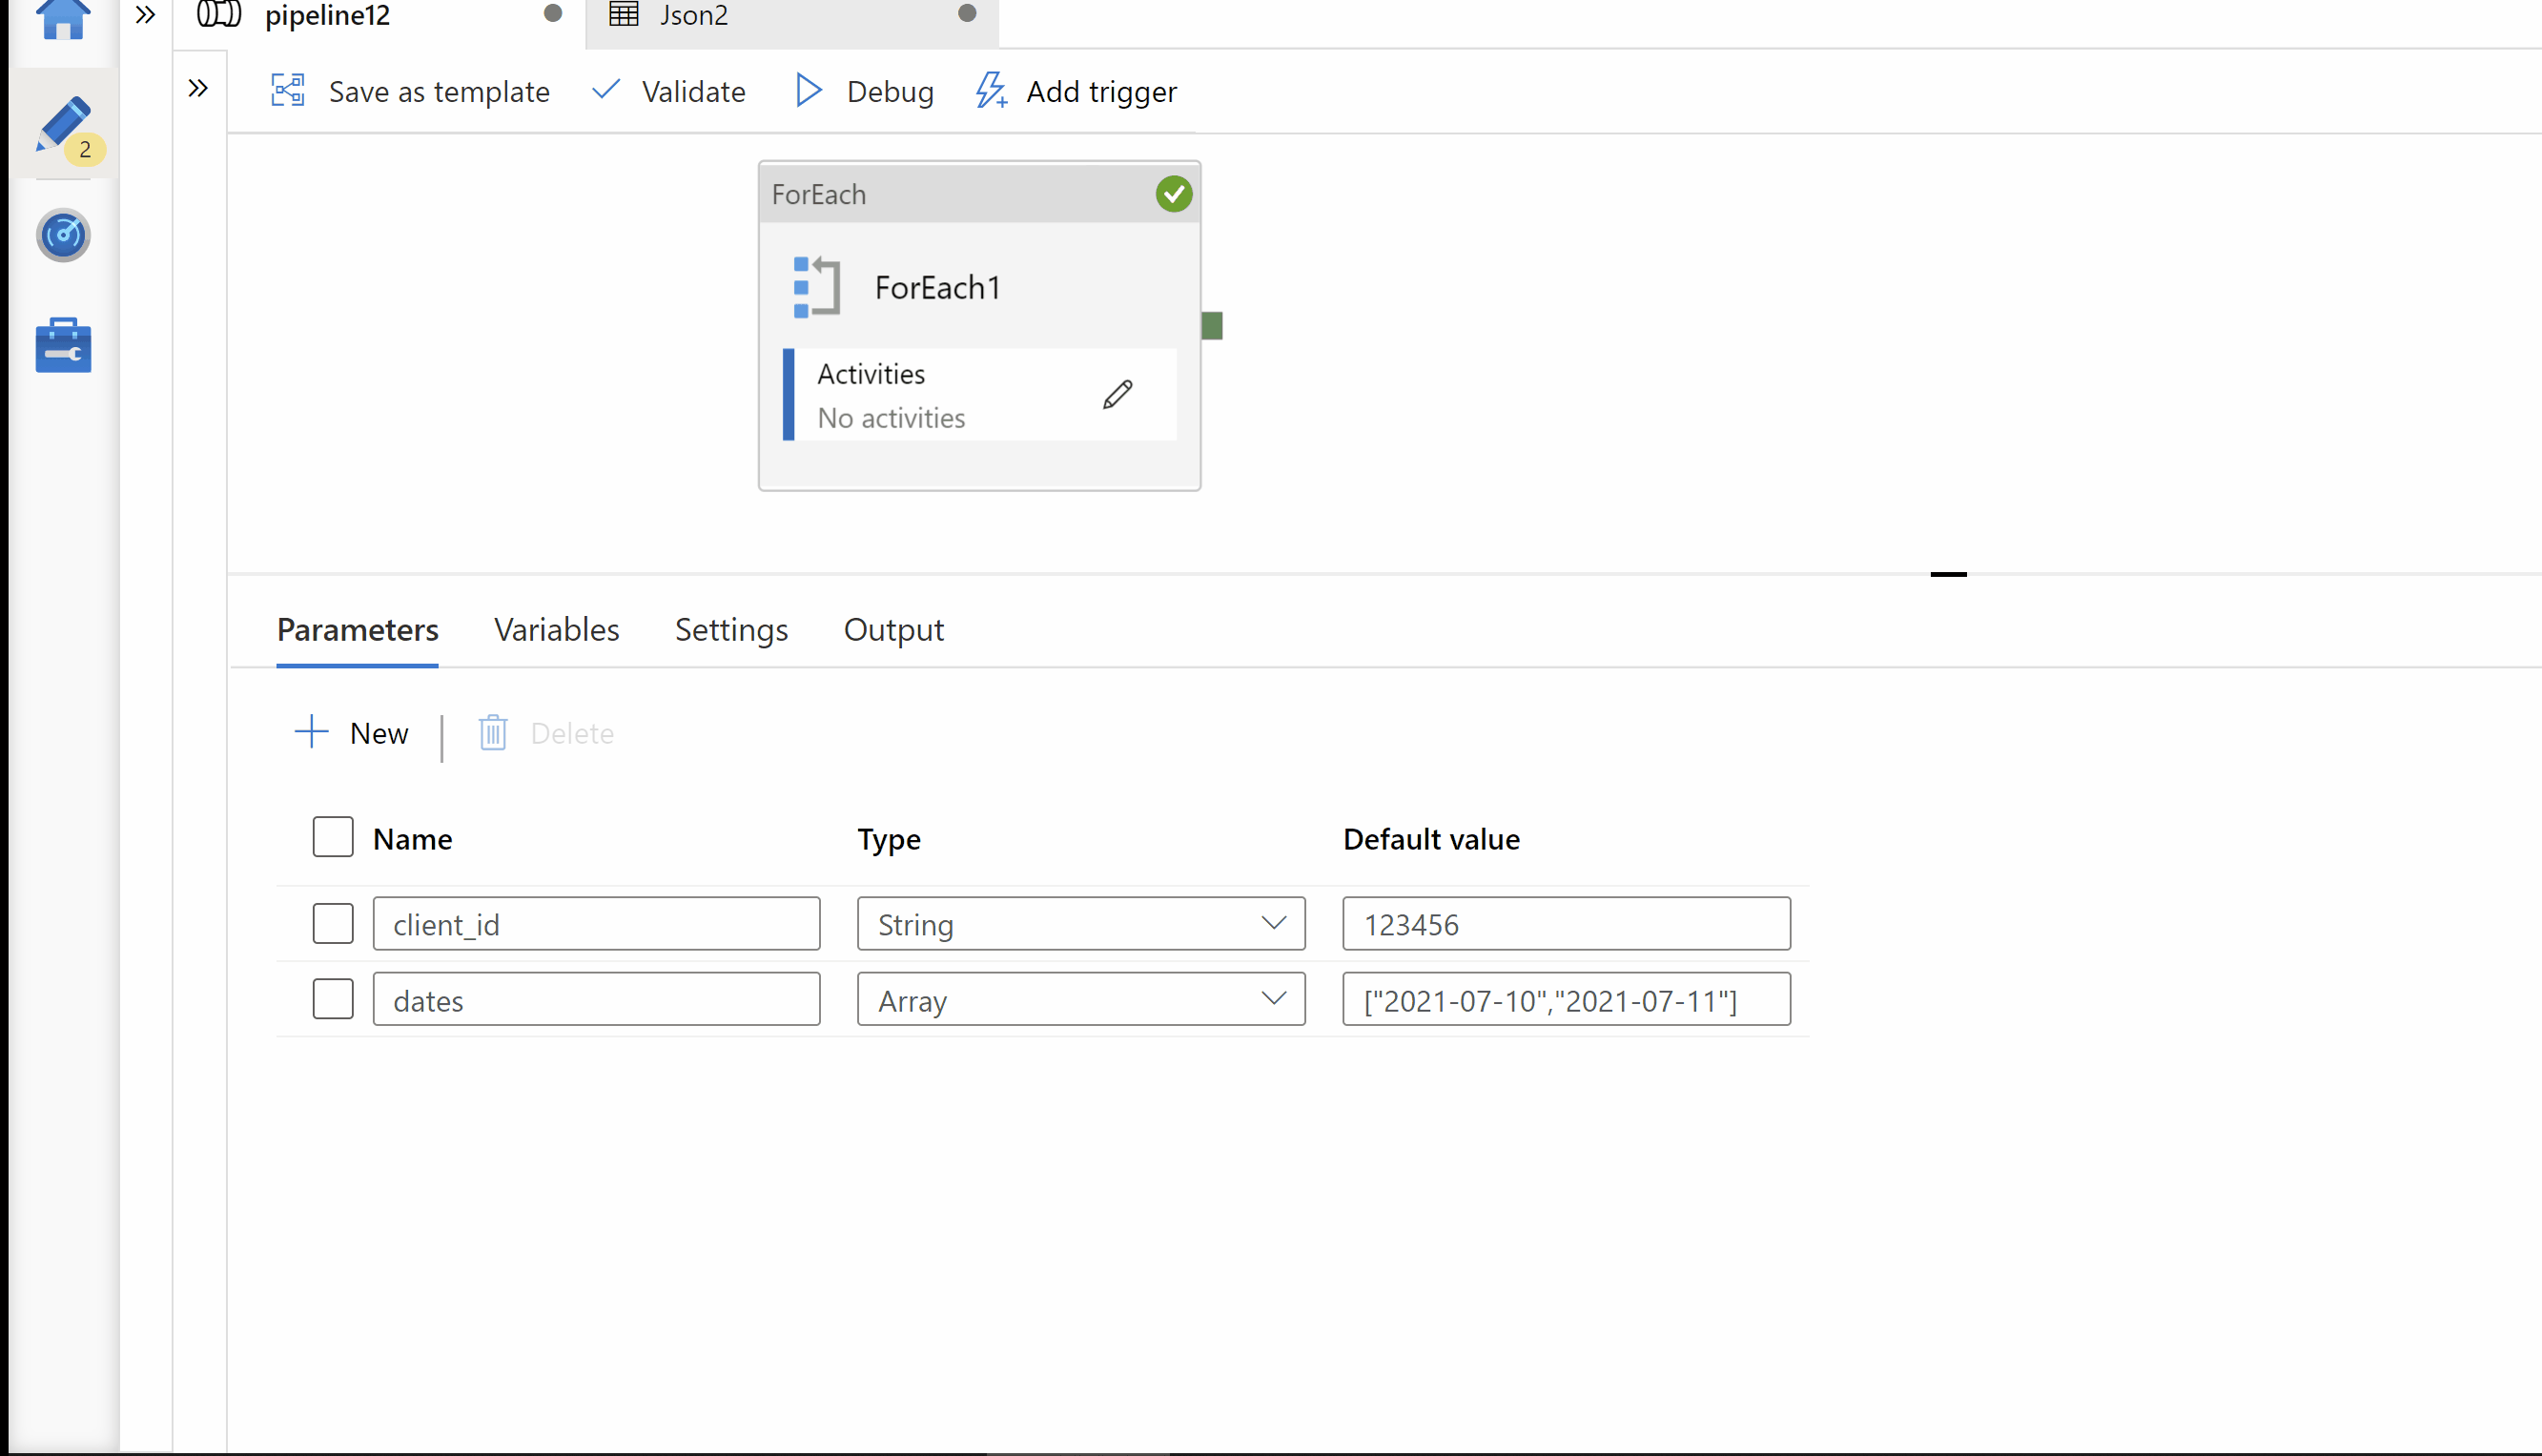The image size is (2542, 1456).
Task: Open the String type dropdown
Action: [x=1080, y=923]
